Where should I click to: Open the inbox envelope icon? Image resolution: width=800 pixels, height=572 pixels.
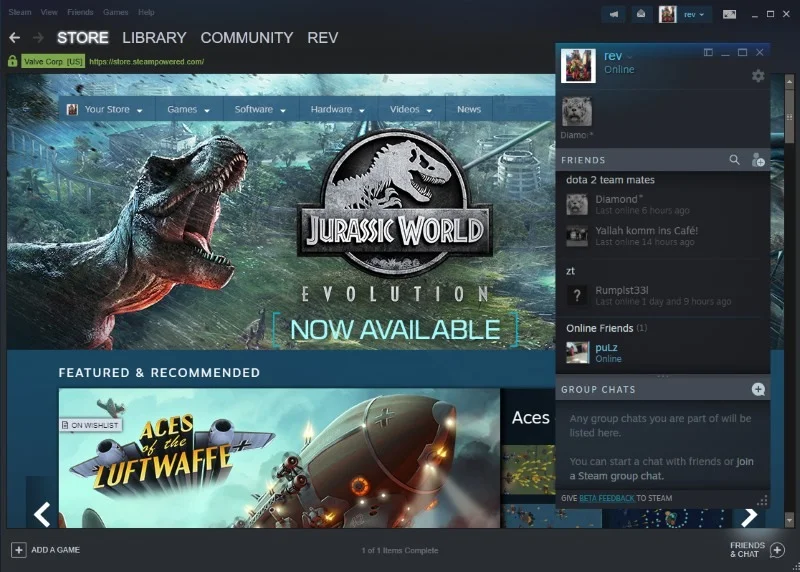641,14
